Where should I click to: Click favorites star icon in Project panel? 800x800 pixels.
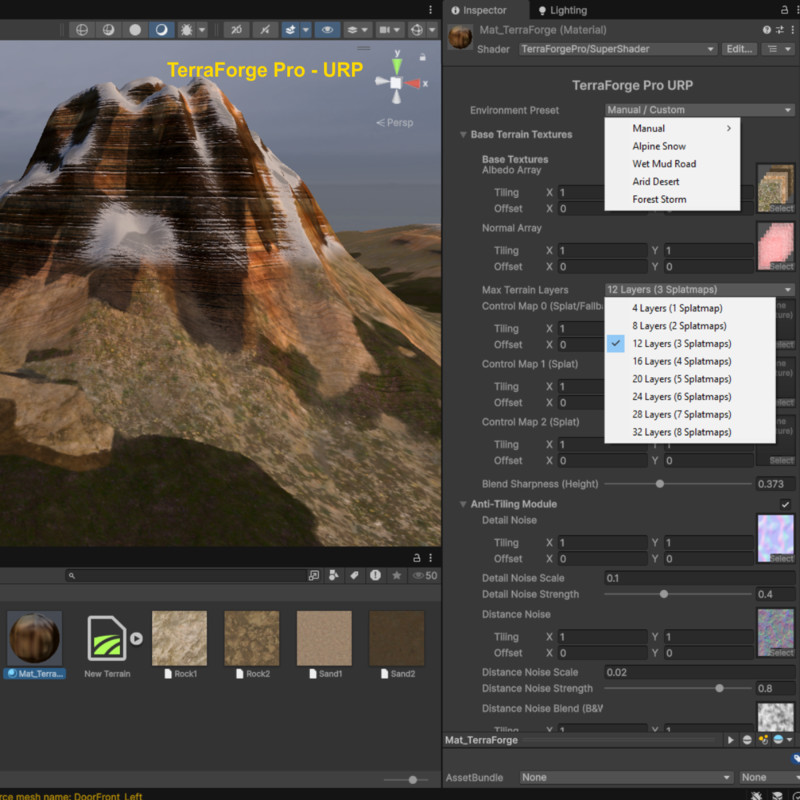(x=396, y=576)
